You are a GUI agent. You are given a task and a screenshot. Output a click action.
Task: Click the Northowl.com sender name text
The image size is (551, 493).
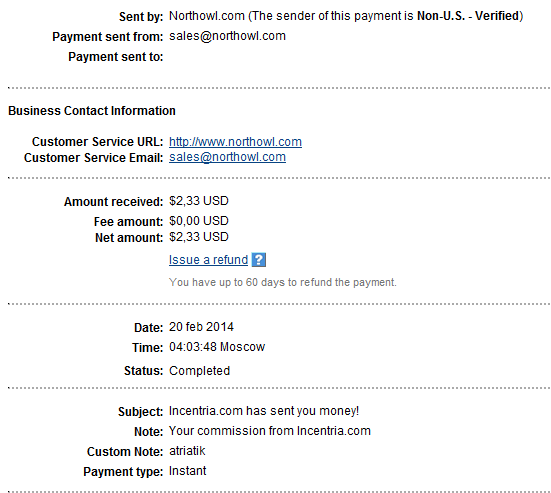[207, 16]
